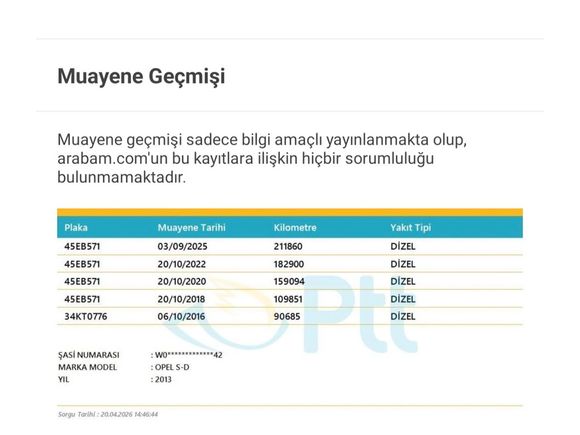The image size is (580, 435).
Task: Click the arabam.com disclaimer paragraph
Action: click(262, 159)
